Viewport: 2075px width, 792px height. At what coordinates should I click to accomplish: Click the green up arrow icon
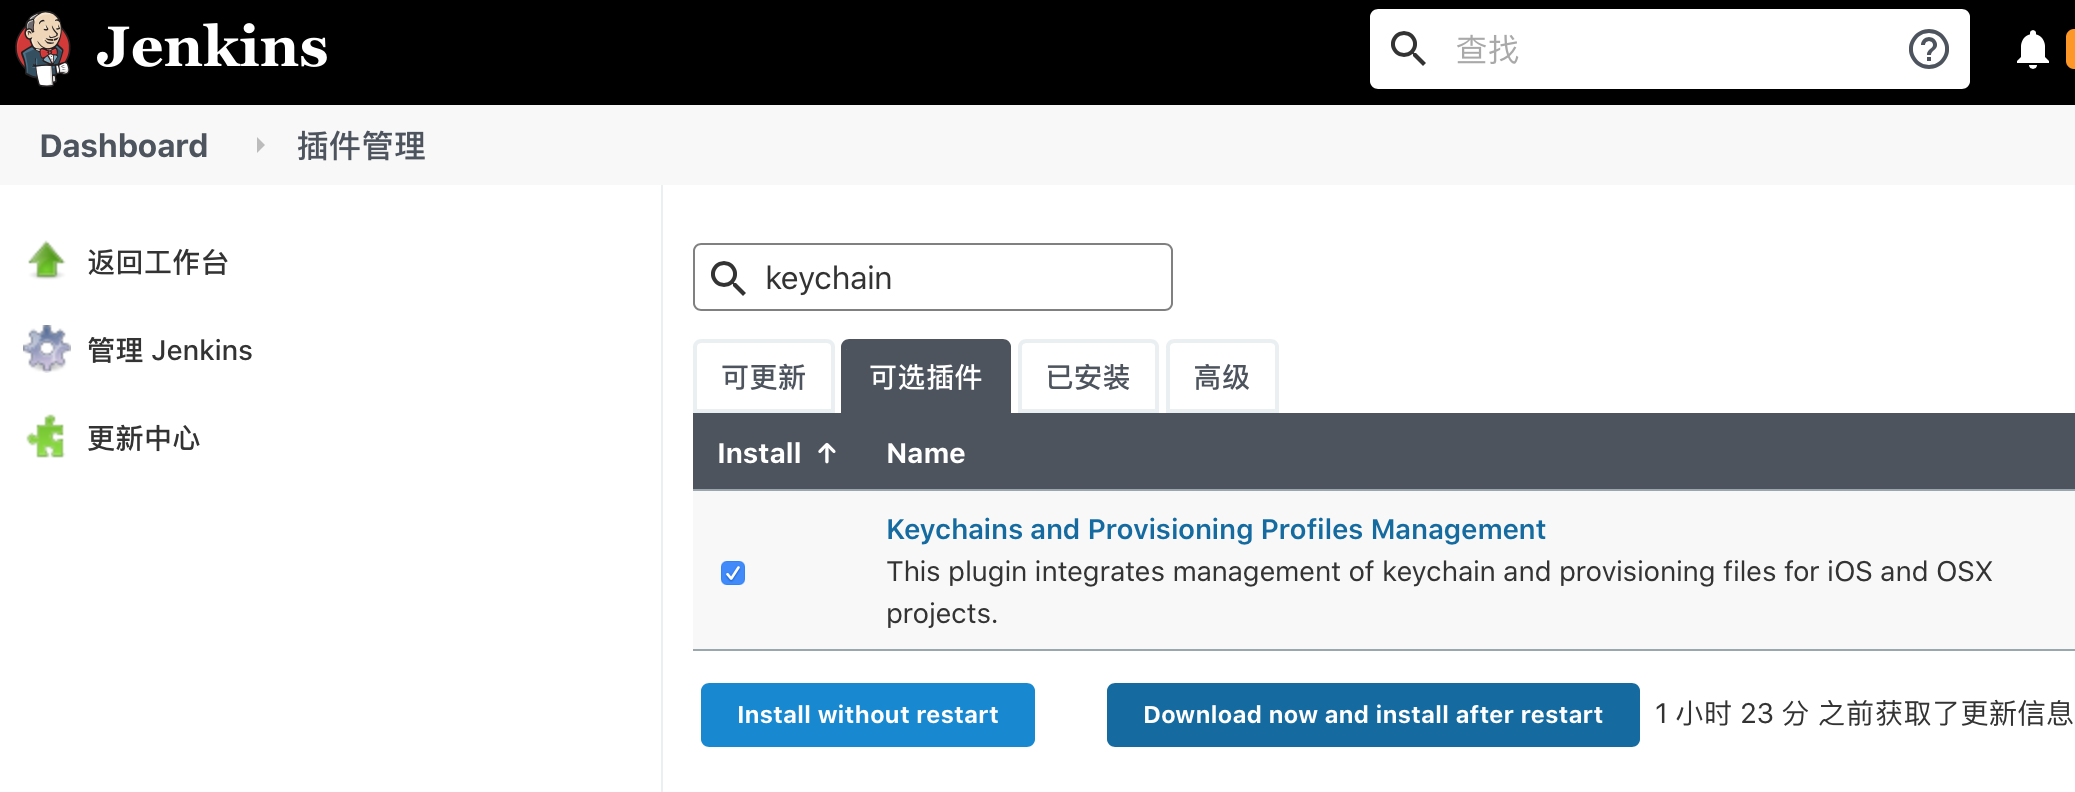click(x=46, y=262)
